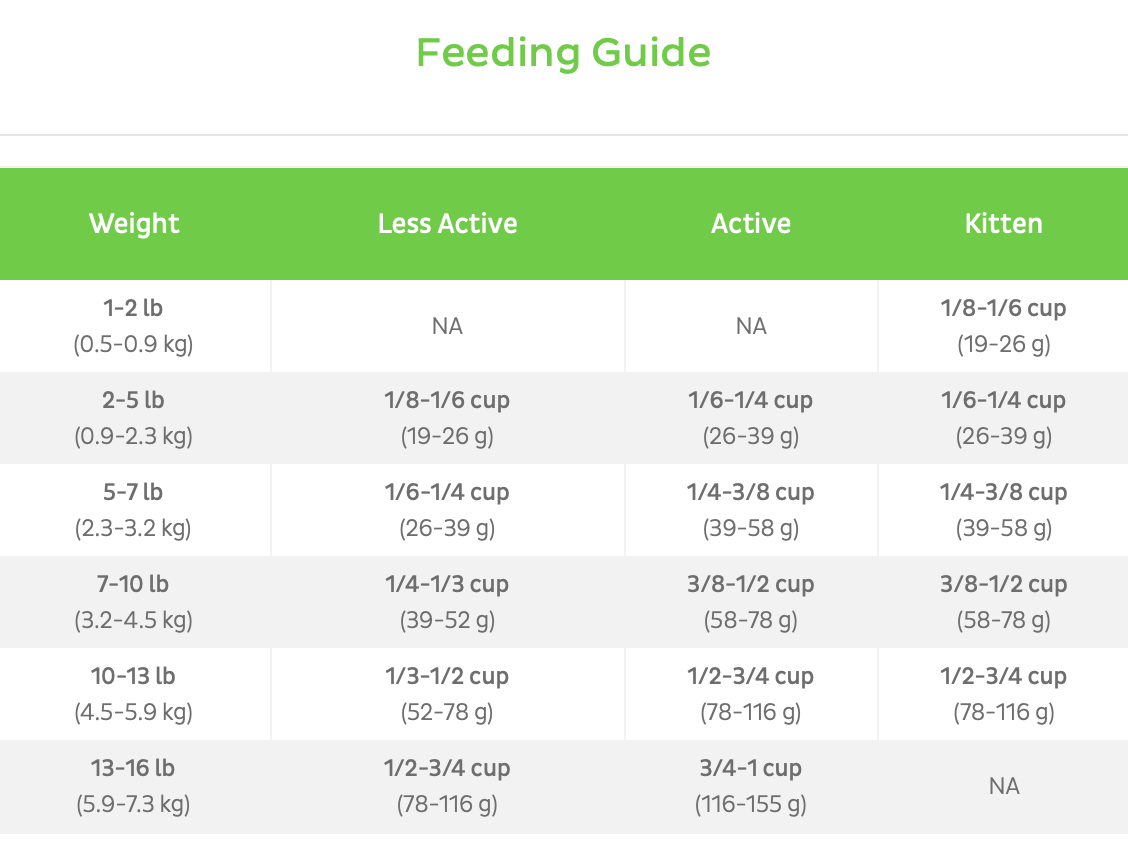Click Less Active NA cell for 1-2 lb
1128x866 pixels.
click(447, 326)
